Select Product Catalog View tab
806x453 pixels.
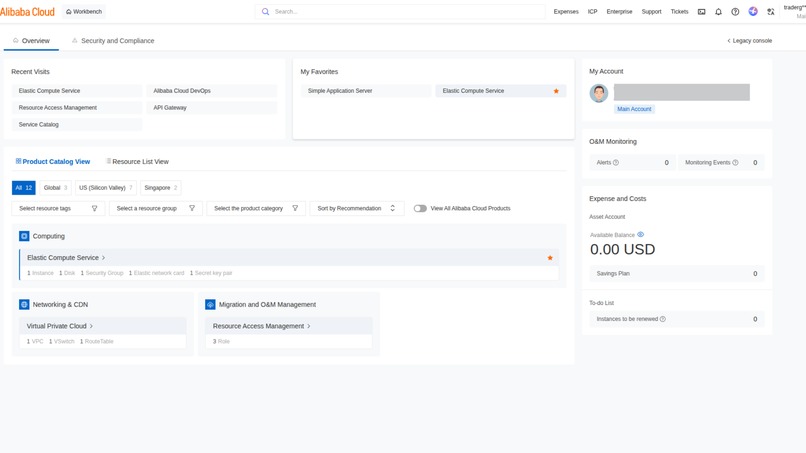(x=53, y=161)
